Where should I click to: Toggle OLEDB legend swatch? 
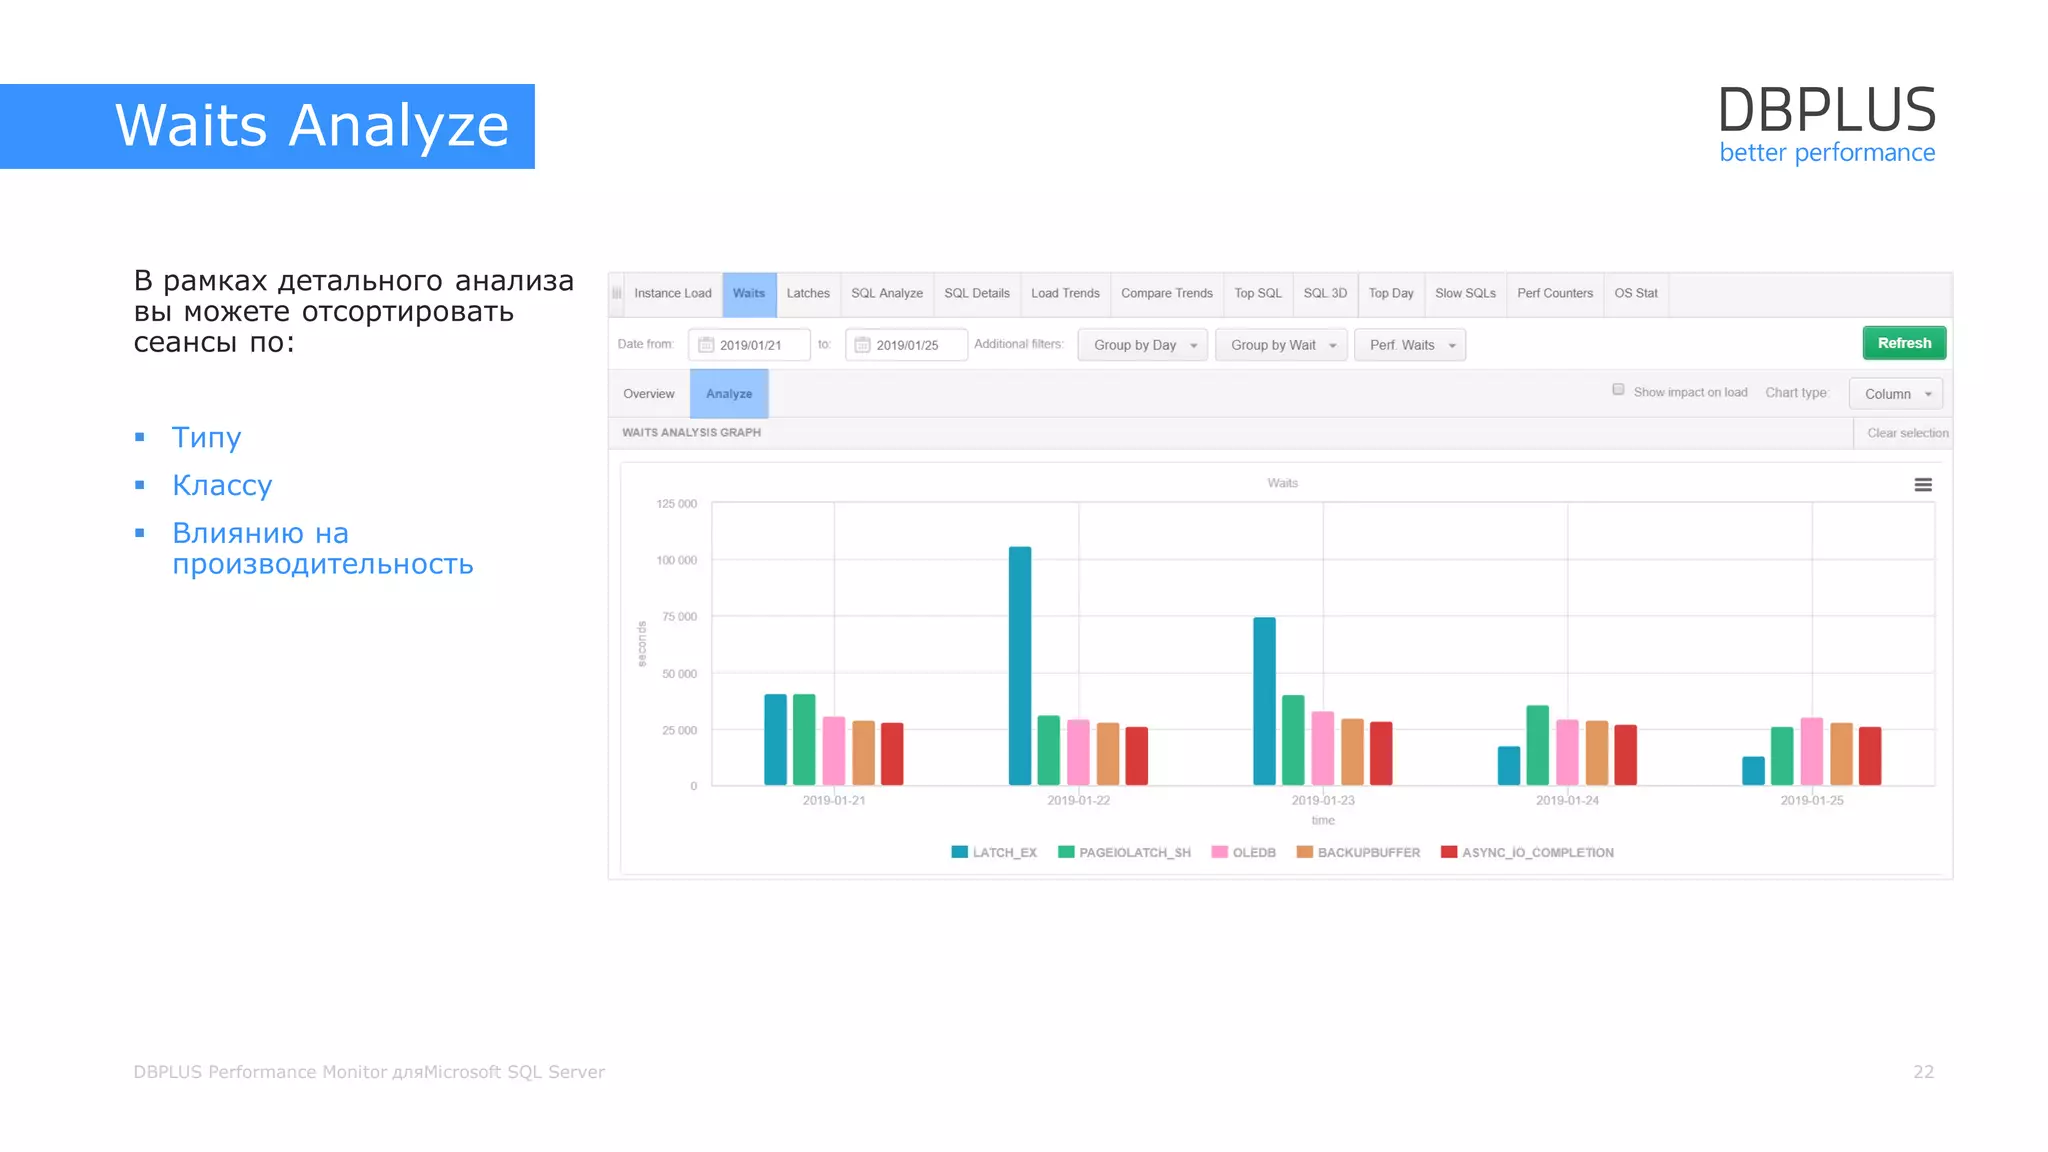[1219, 852]
